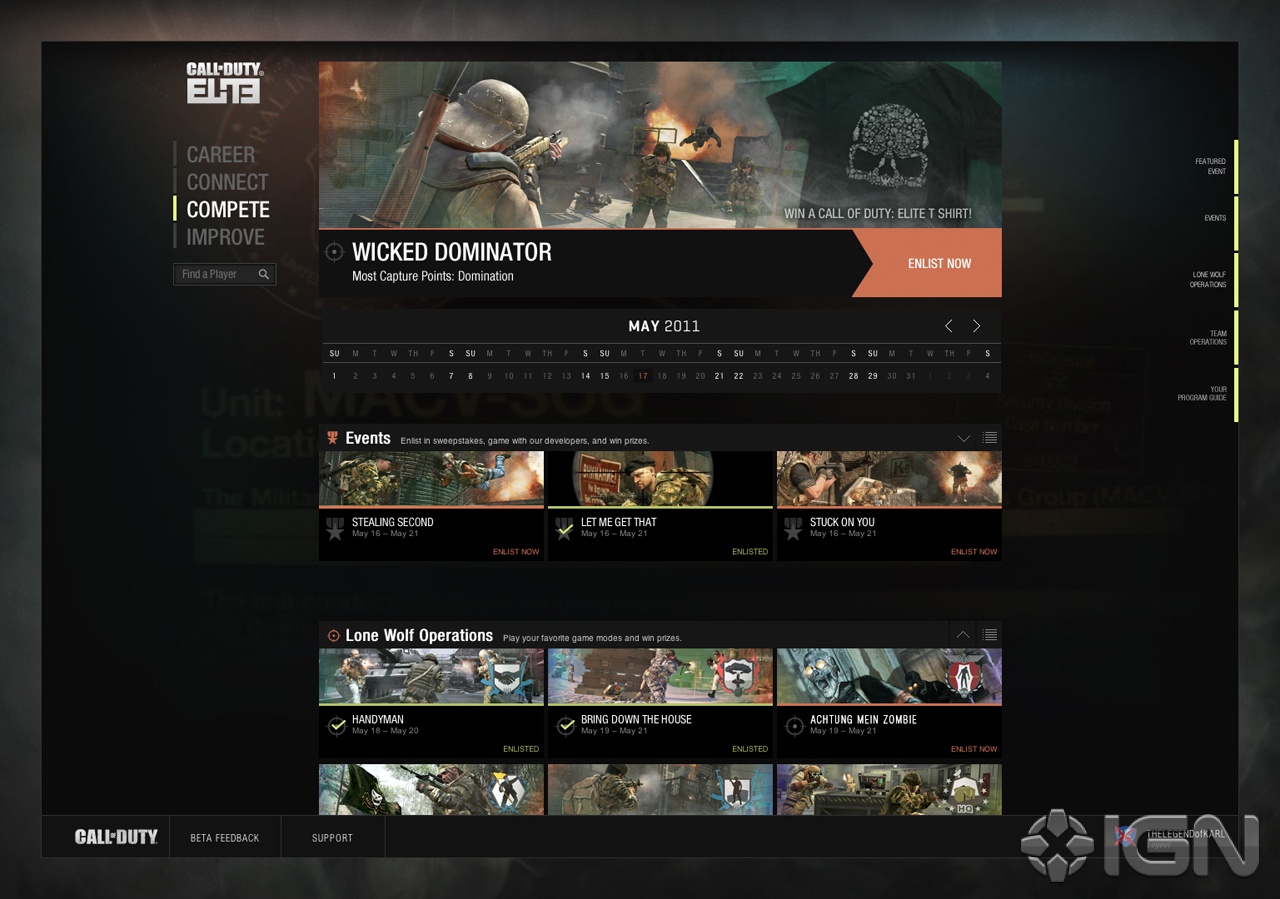Switch Events section to list view
Image resolution: width=1280 pixels, height=899 pixels.
point(989,438)
